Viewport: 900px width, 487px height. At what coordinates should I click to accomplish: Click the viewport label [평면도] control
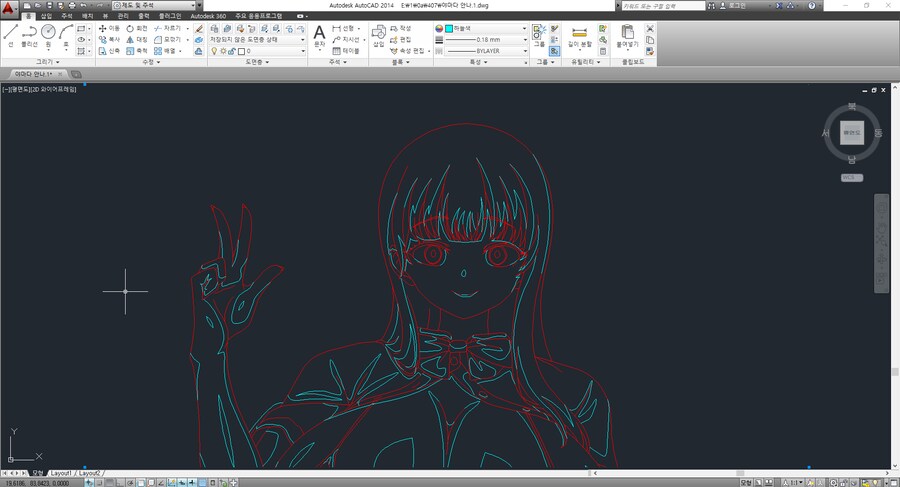[x=20, y=90]
